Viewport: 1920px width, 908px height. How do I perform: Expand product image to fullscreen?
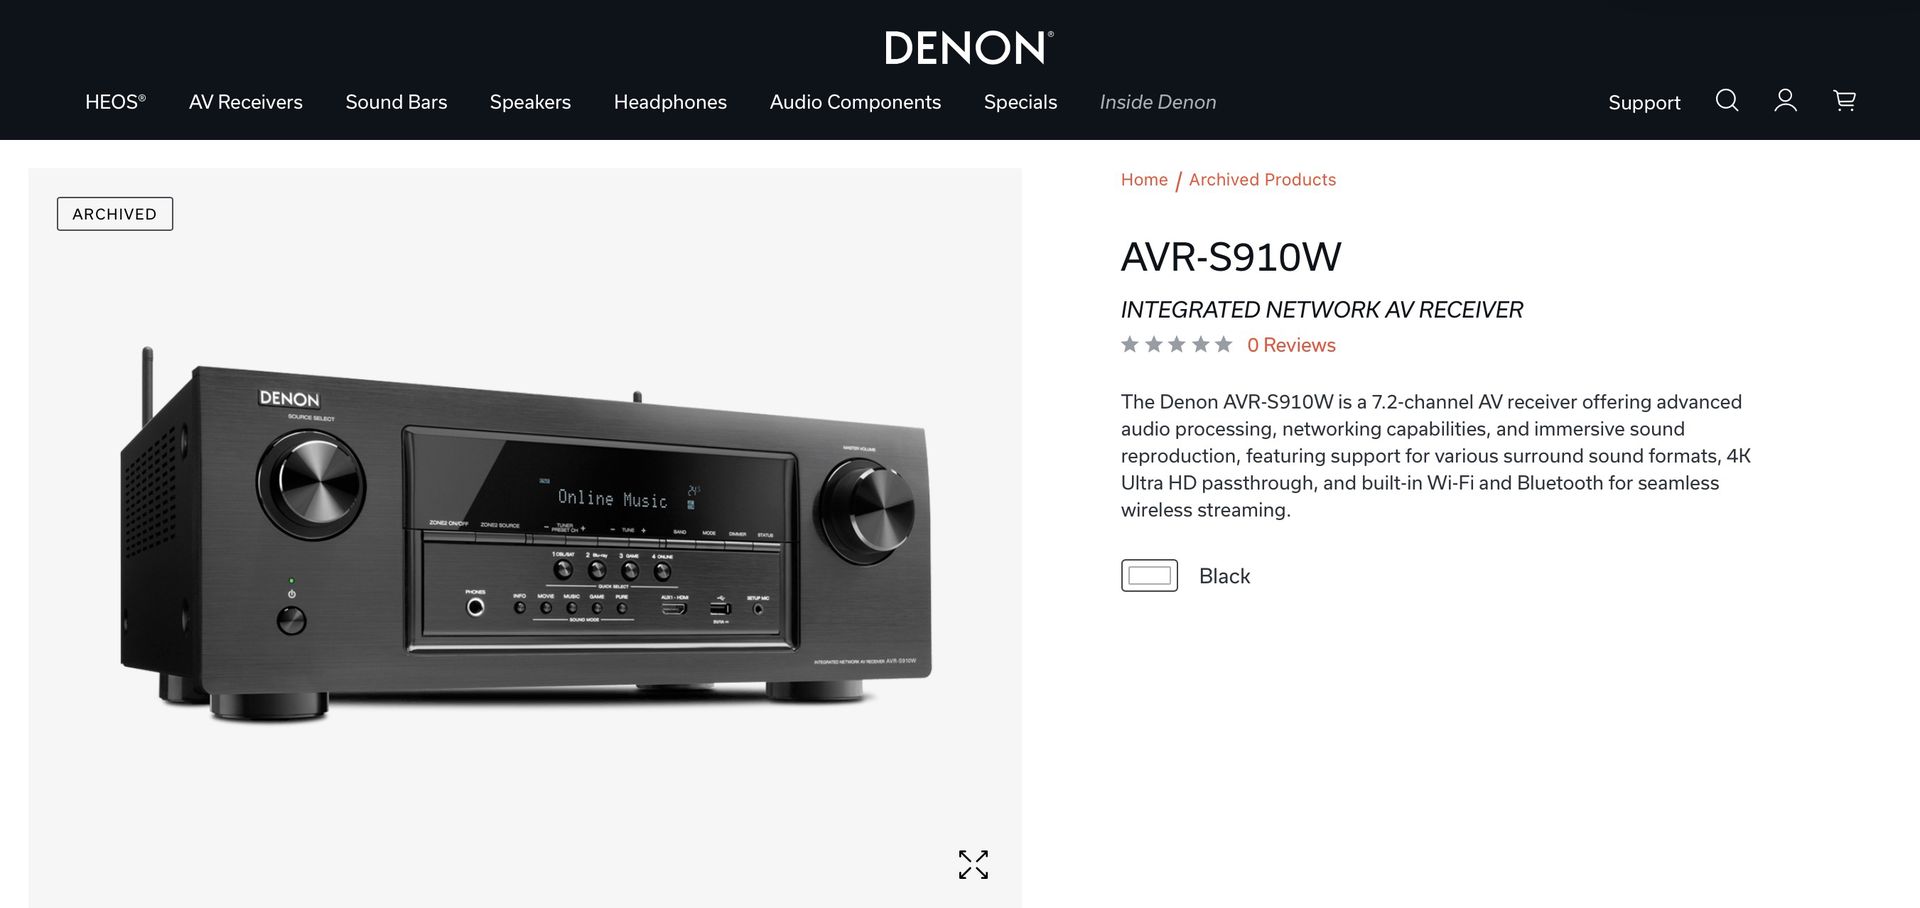point(973,864)
